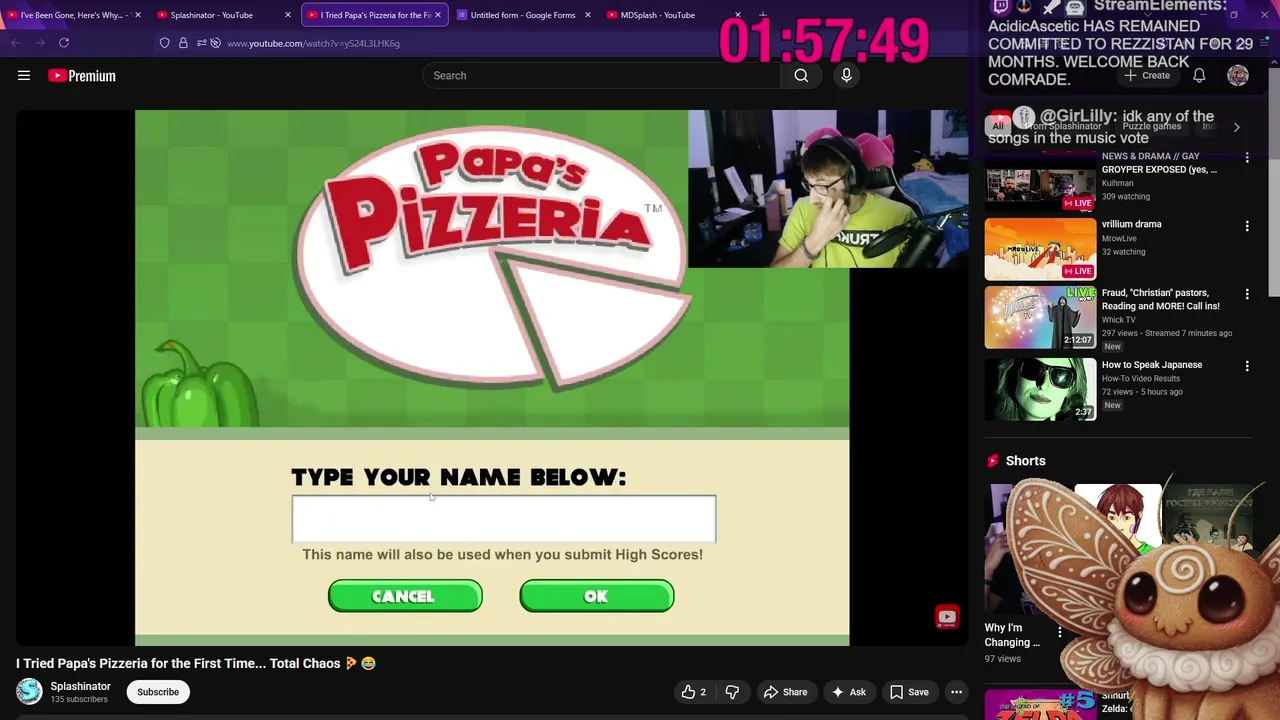
Task: Dislike the Papa's Pizzeria video
Action: (x=732, y=692)
